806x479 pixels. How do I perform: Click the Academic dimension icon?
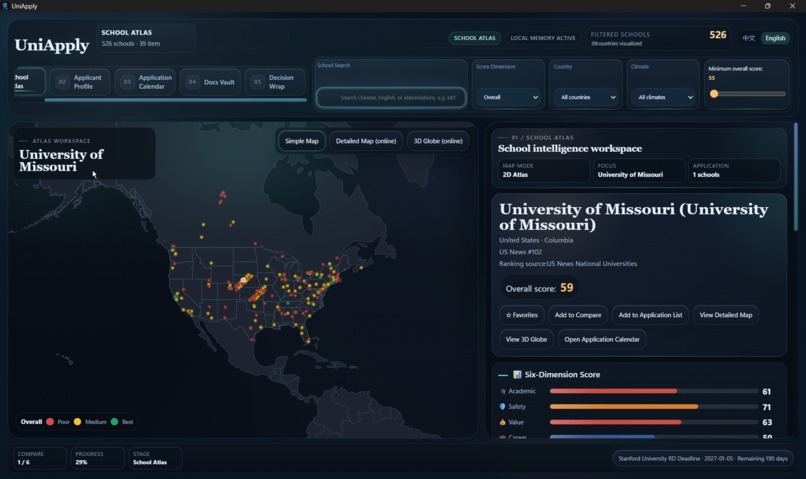503,391
